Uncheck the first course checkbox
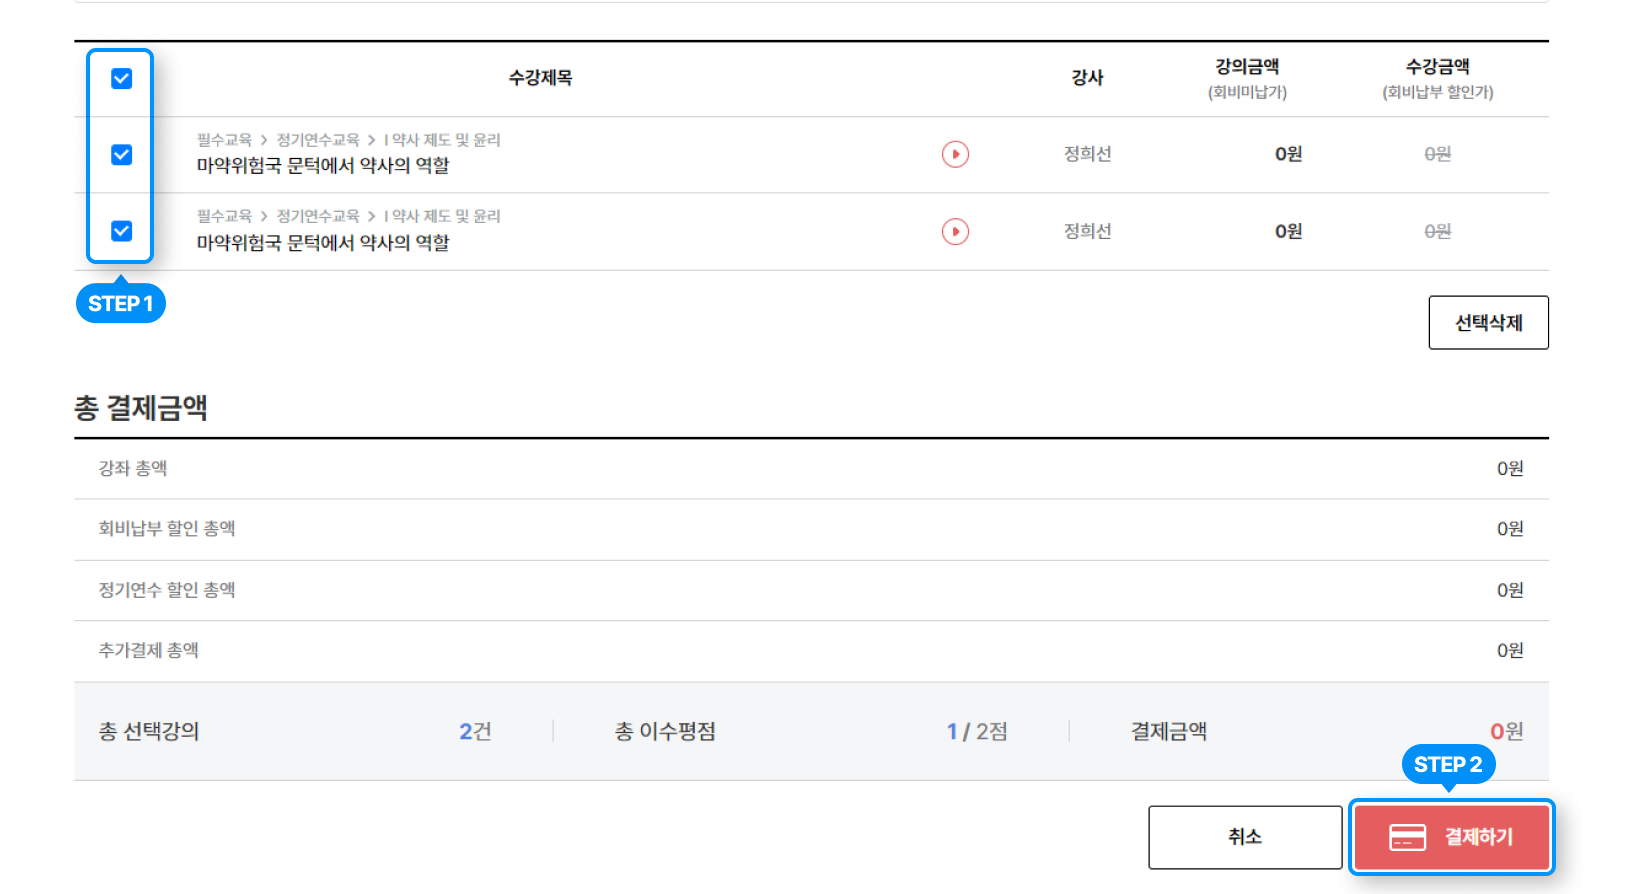The height and width of the screenshot is (894, 1628). (122, 155)
